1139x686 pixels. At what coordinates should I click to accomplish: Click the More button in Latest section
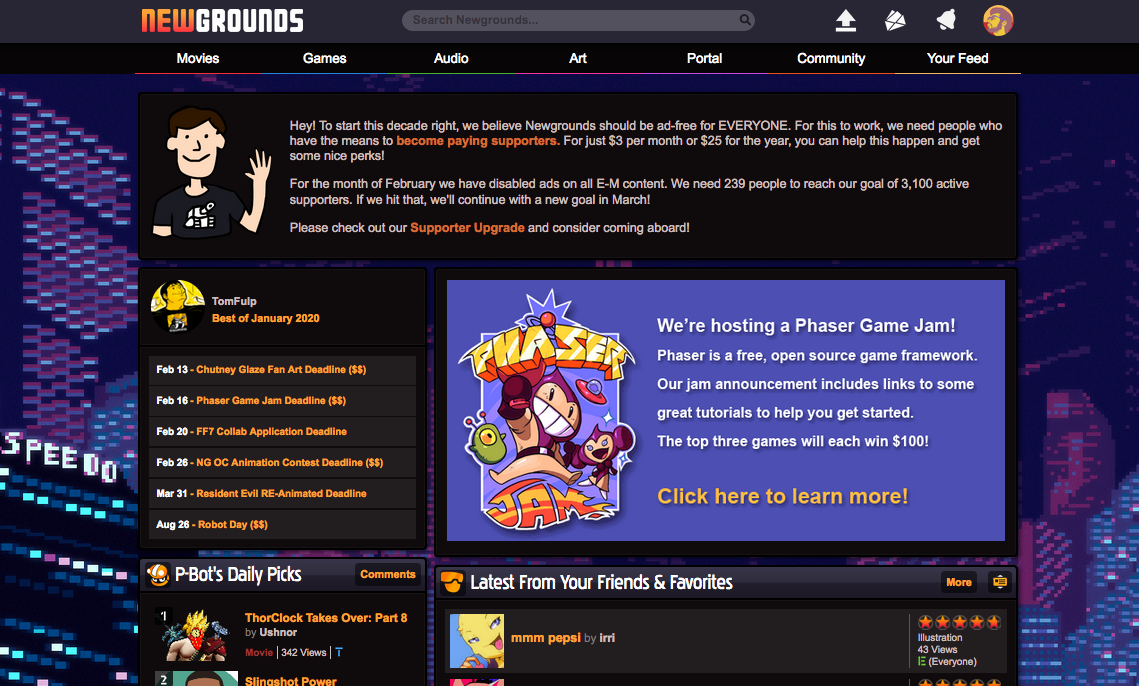(959, 582)
